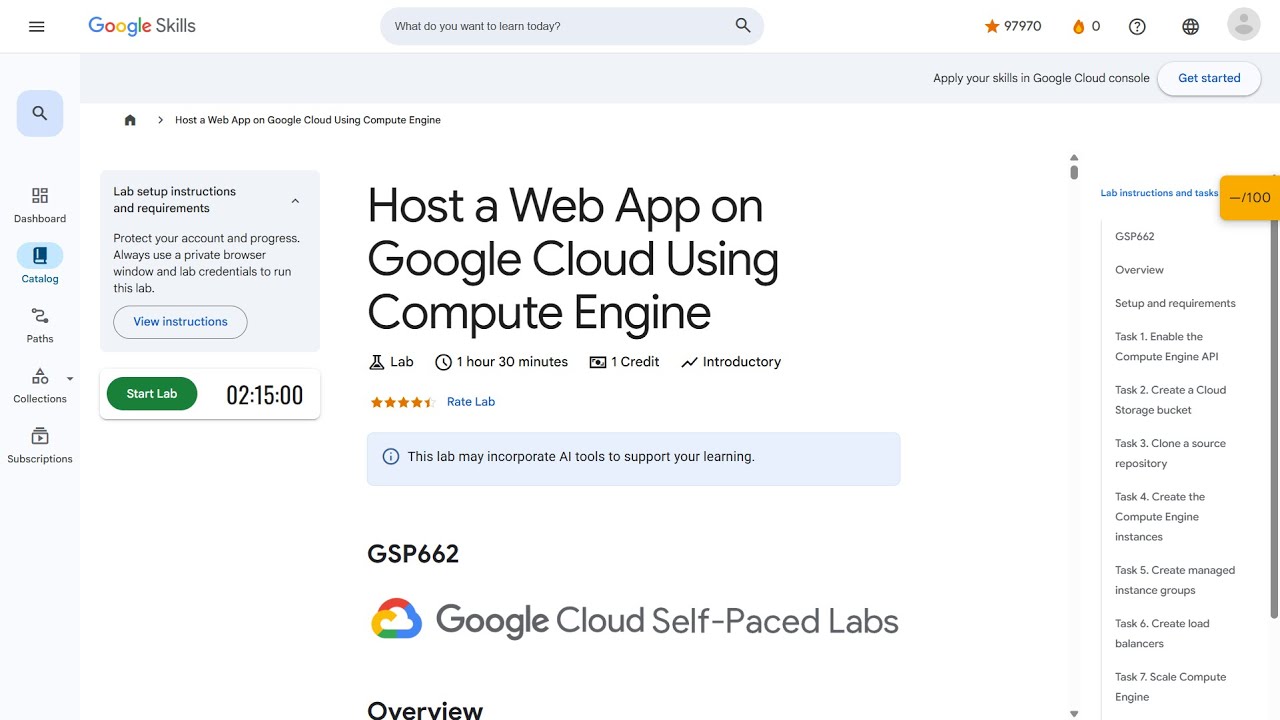The image size is (1280, 720).
Task: Go to Task 3 Clone a source repository
Action: pos(1170,453)
